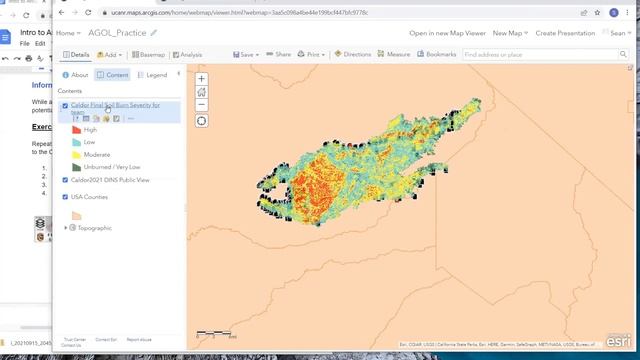Select the Content tab
The image size is (640, 360).
click(x=112, y=75)
